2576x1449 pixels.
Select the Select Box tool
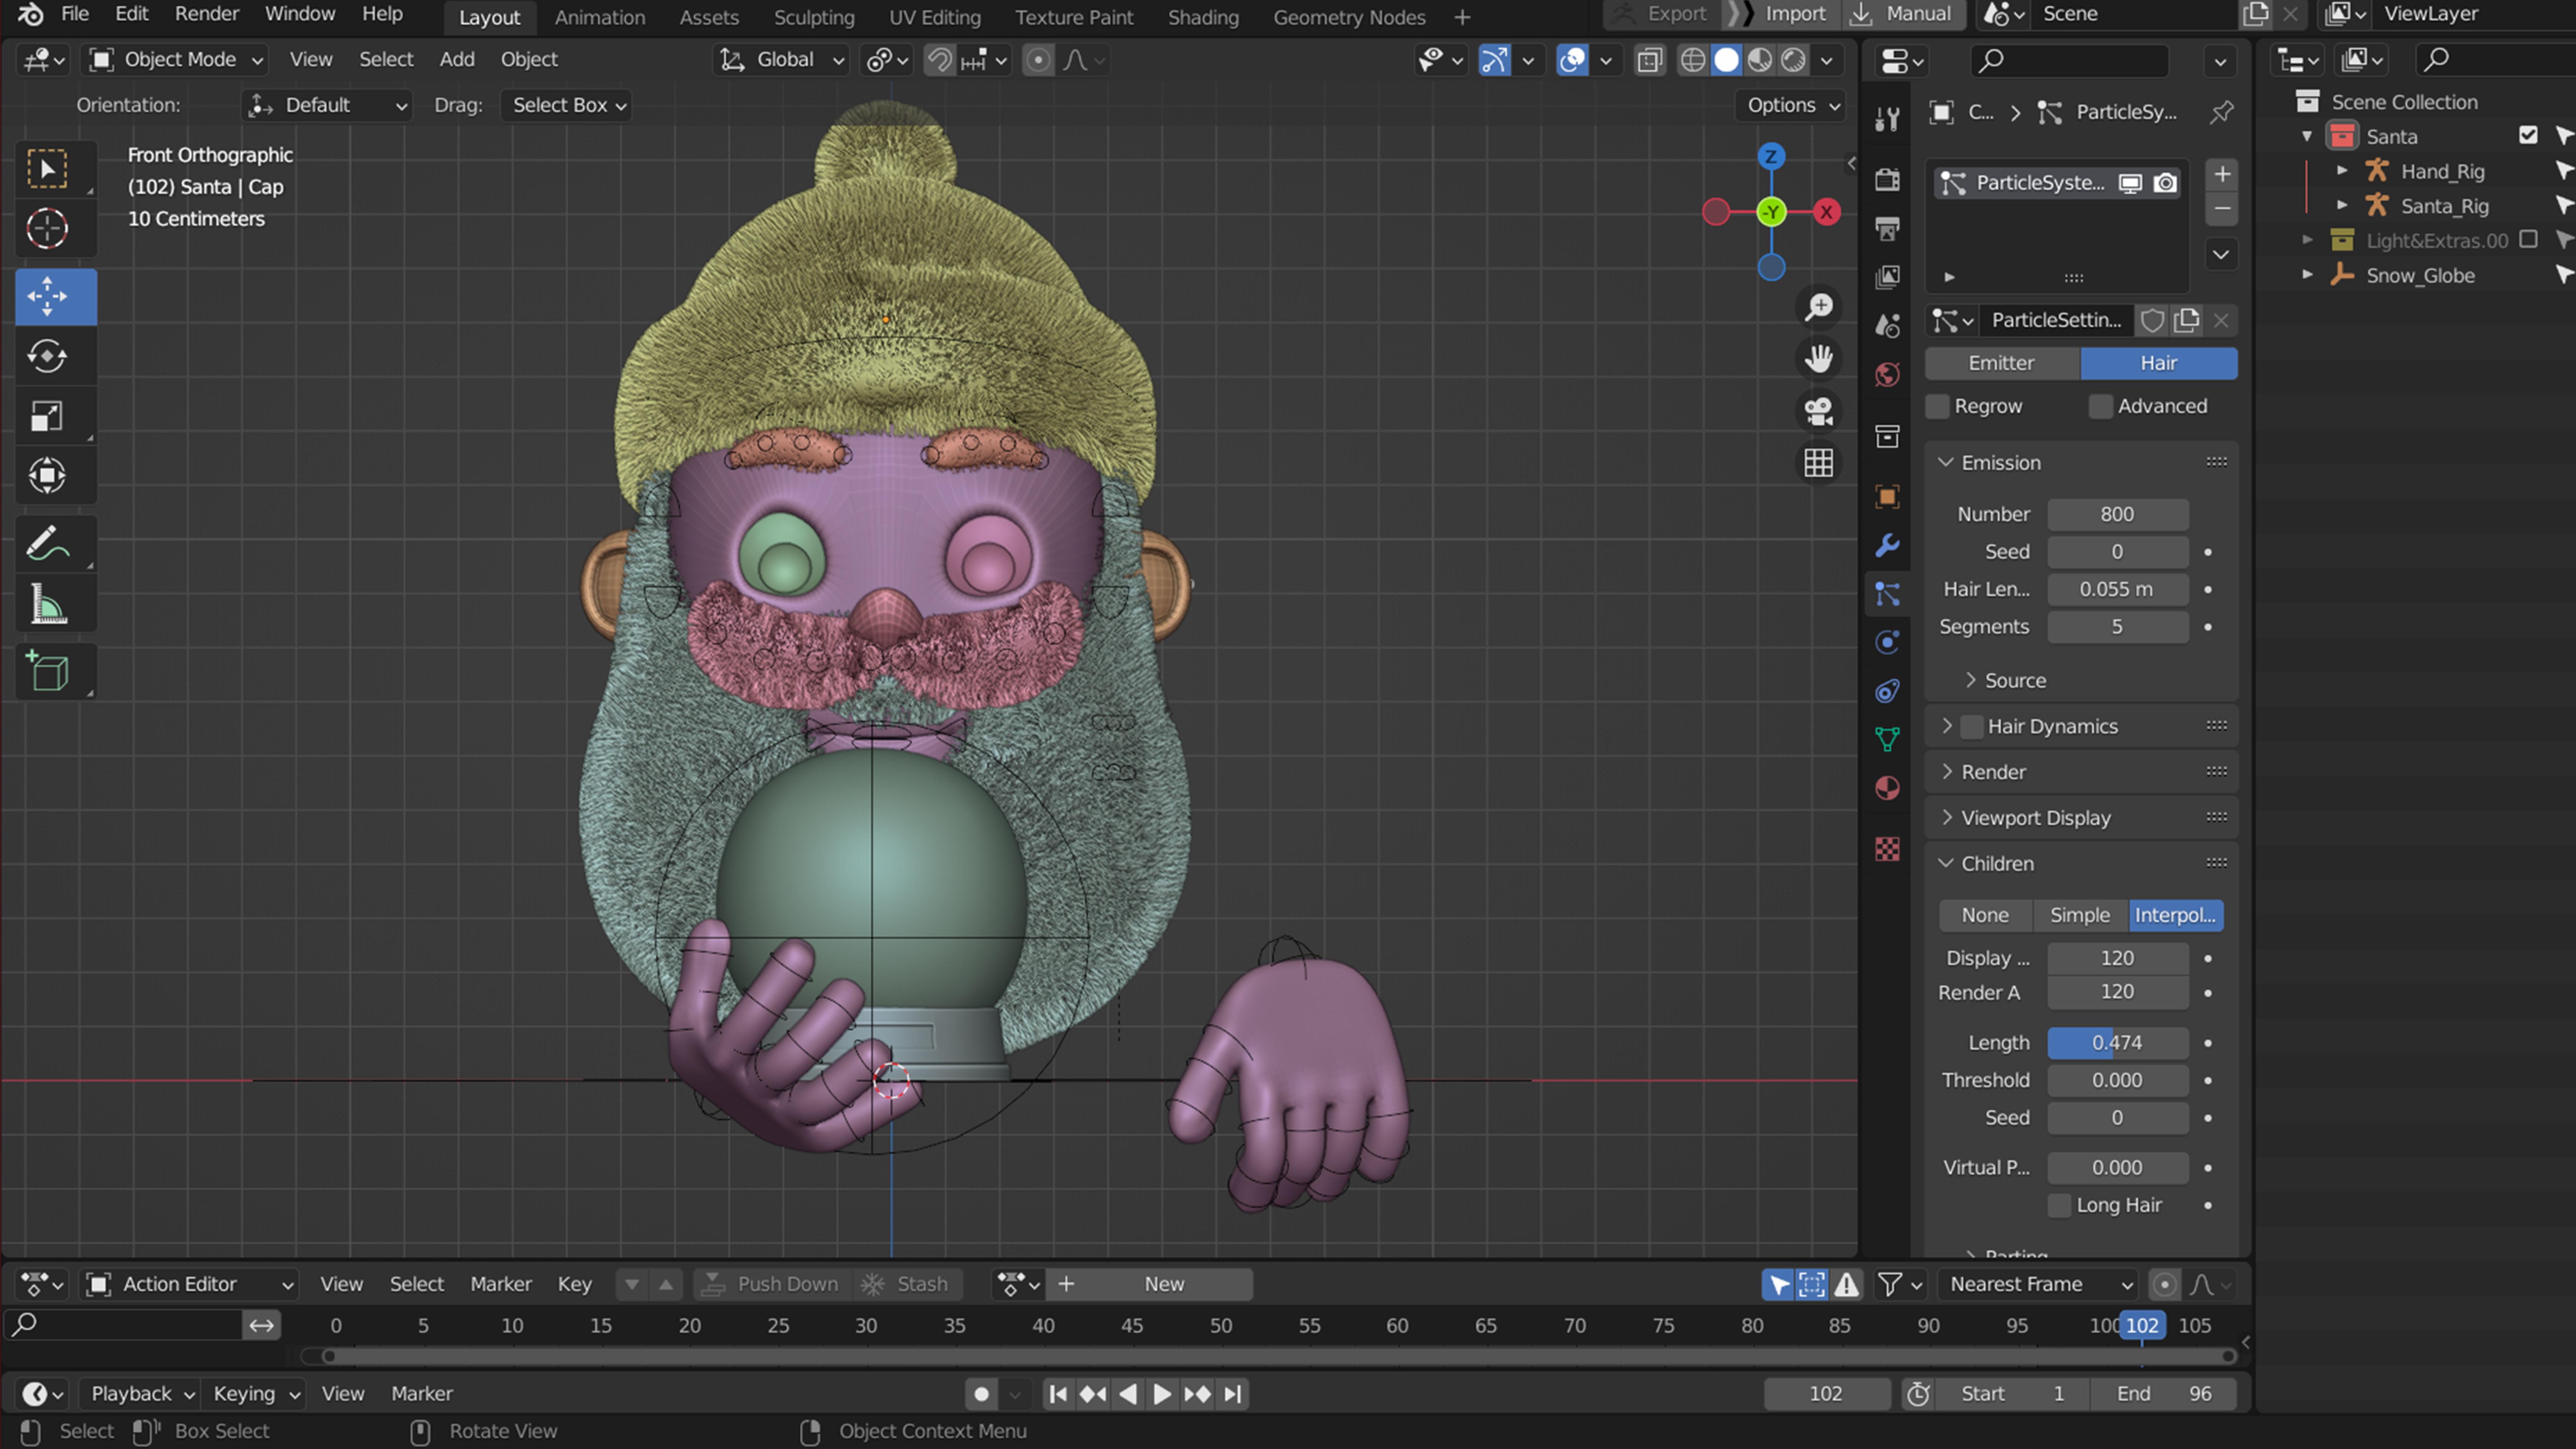coord(47,169)
